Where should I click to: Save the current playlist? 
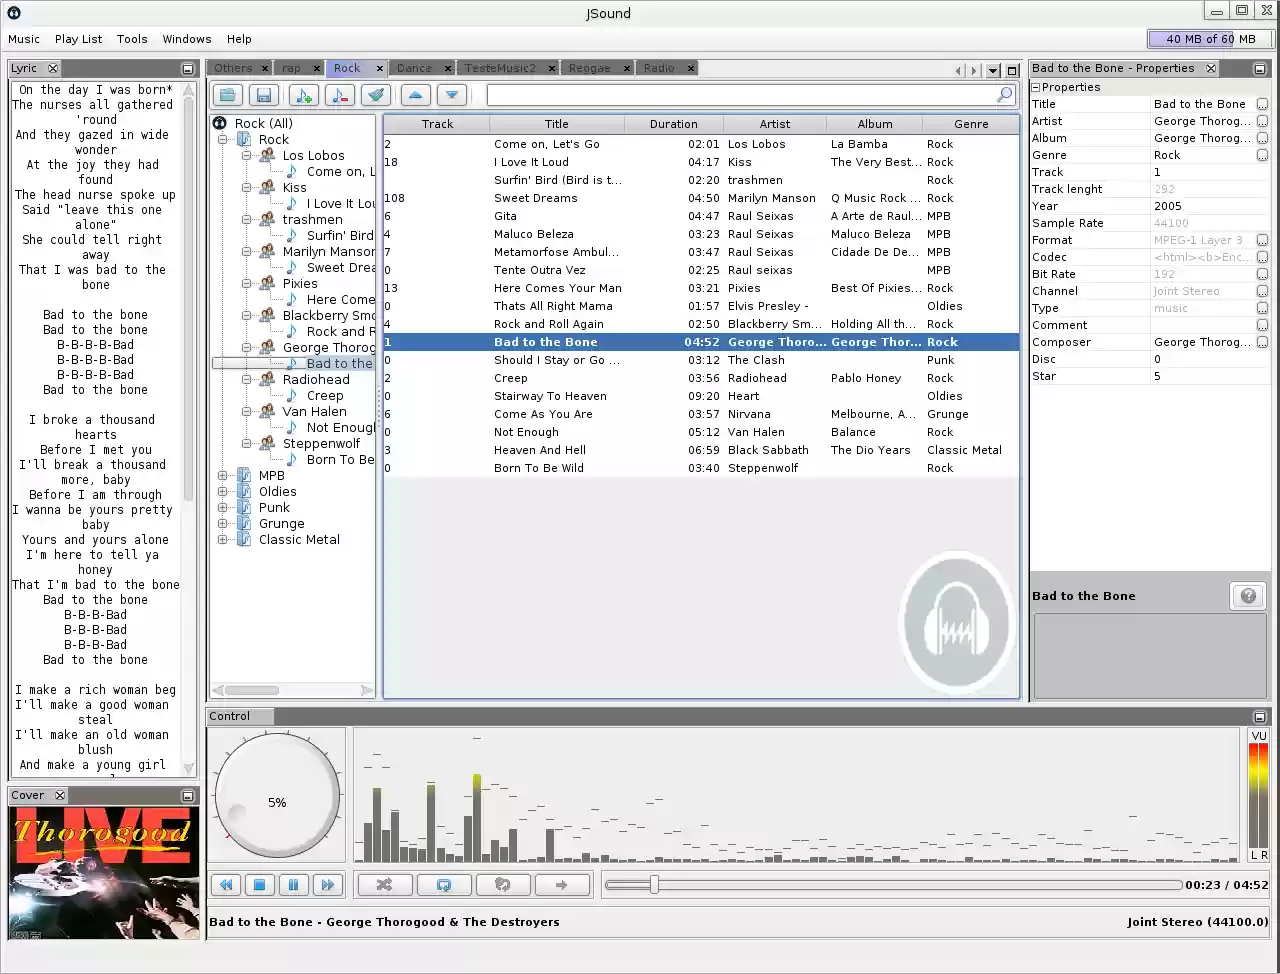pos(261,94)
